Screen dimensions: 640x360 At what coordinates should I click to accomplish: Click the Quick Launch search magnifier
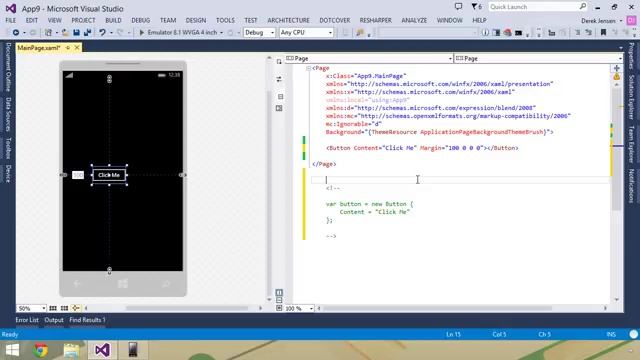pos(582,7)
